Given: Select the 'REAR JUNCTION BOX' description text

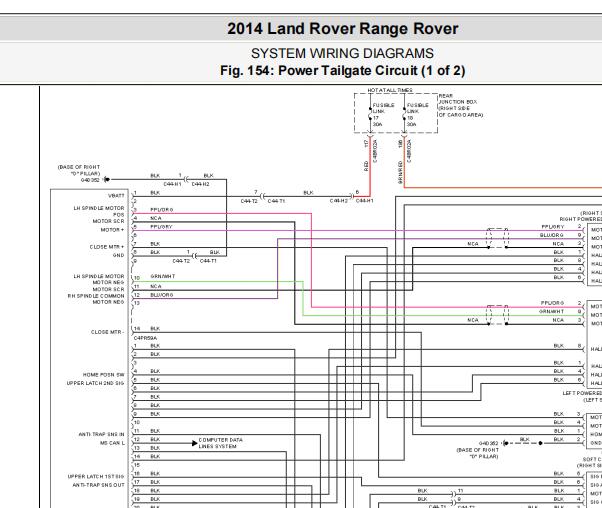Looking at the screenshot, I should pos(461,105).
